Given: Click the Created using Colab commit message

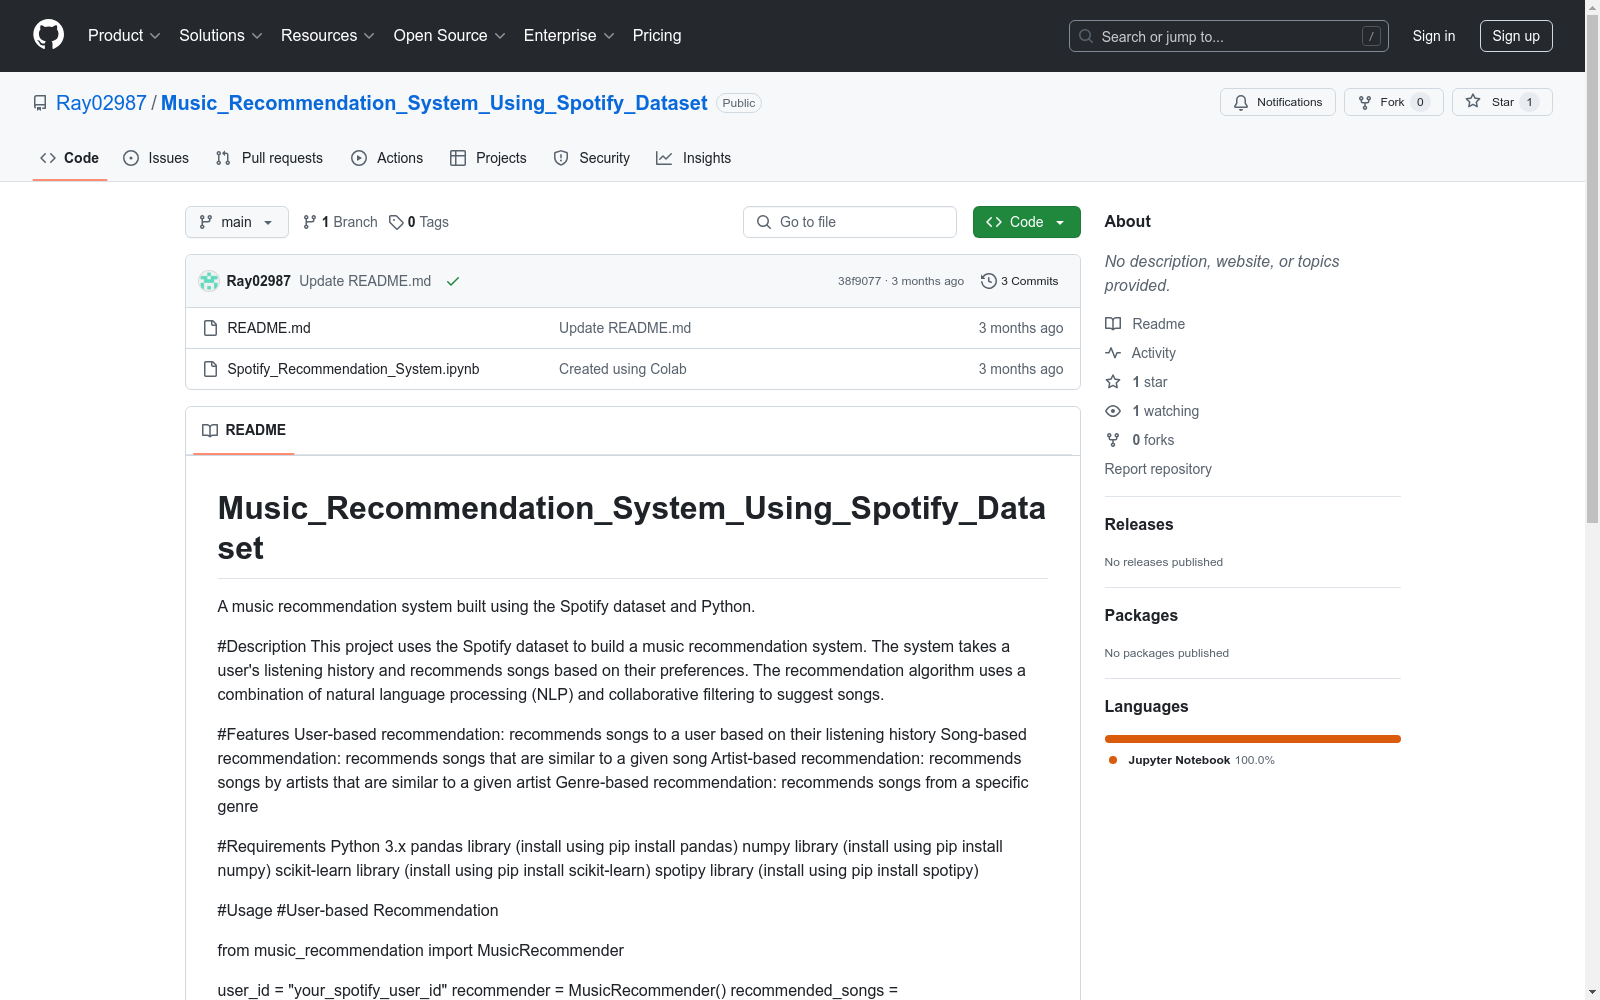Looking at the screenshot, I should (x=623, y=369).
